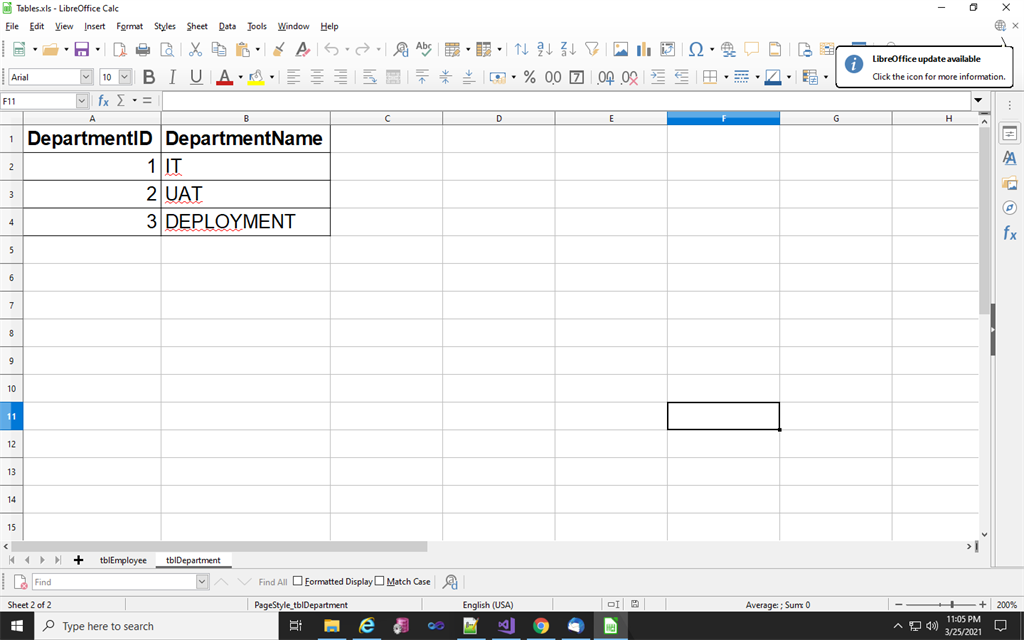Run the Spelling check
This screenshot has height=640, width=1024.
click(424, 47)
